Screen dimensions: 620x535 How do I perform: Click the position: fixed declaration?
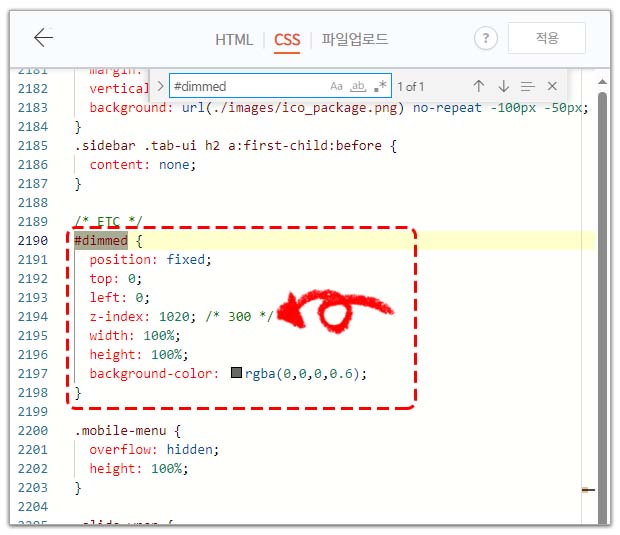pyautogui.click(x=150, y=259)
